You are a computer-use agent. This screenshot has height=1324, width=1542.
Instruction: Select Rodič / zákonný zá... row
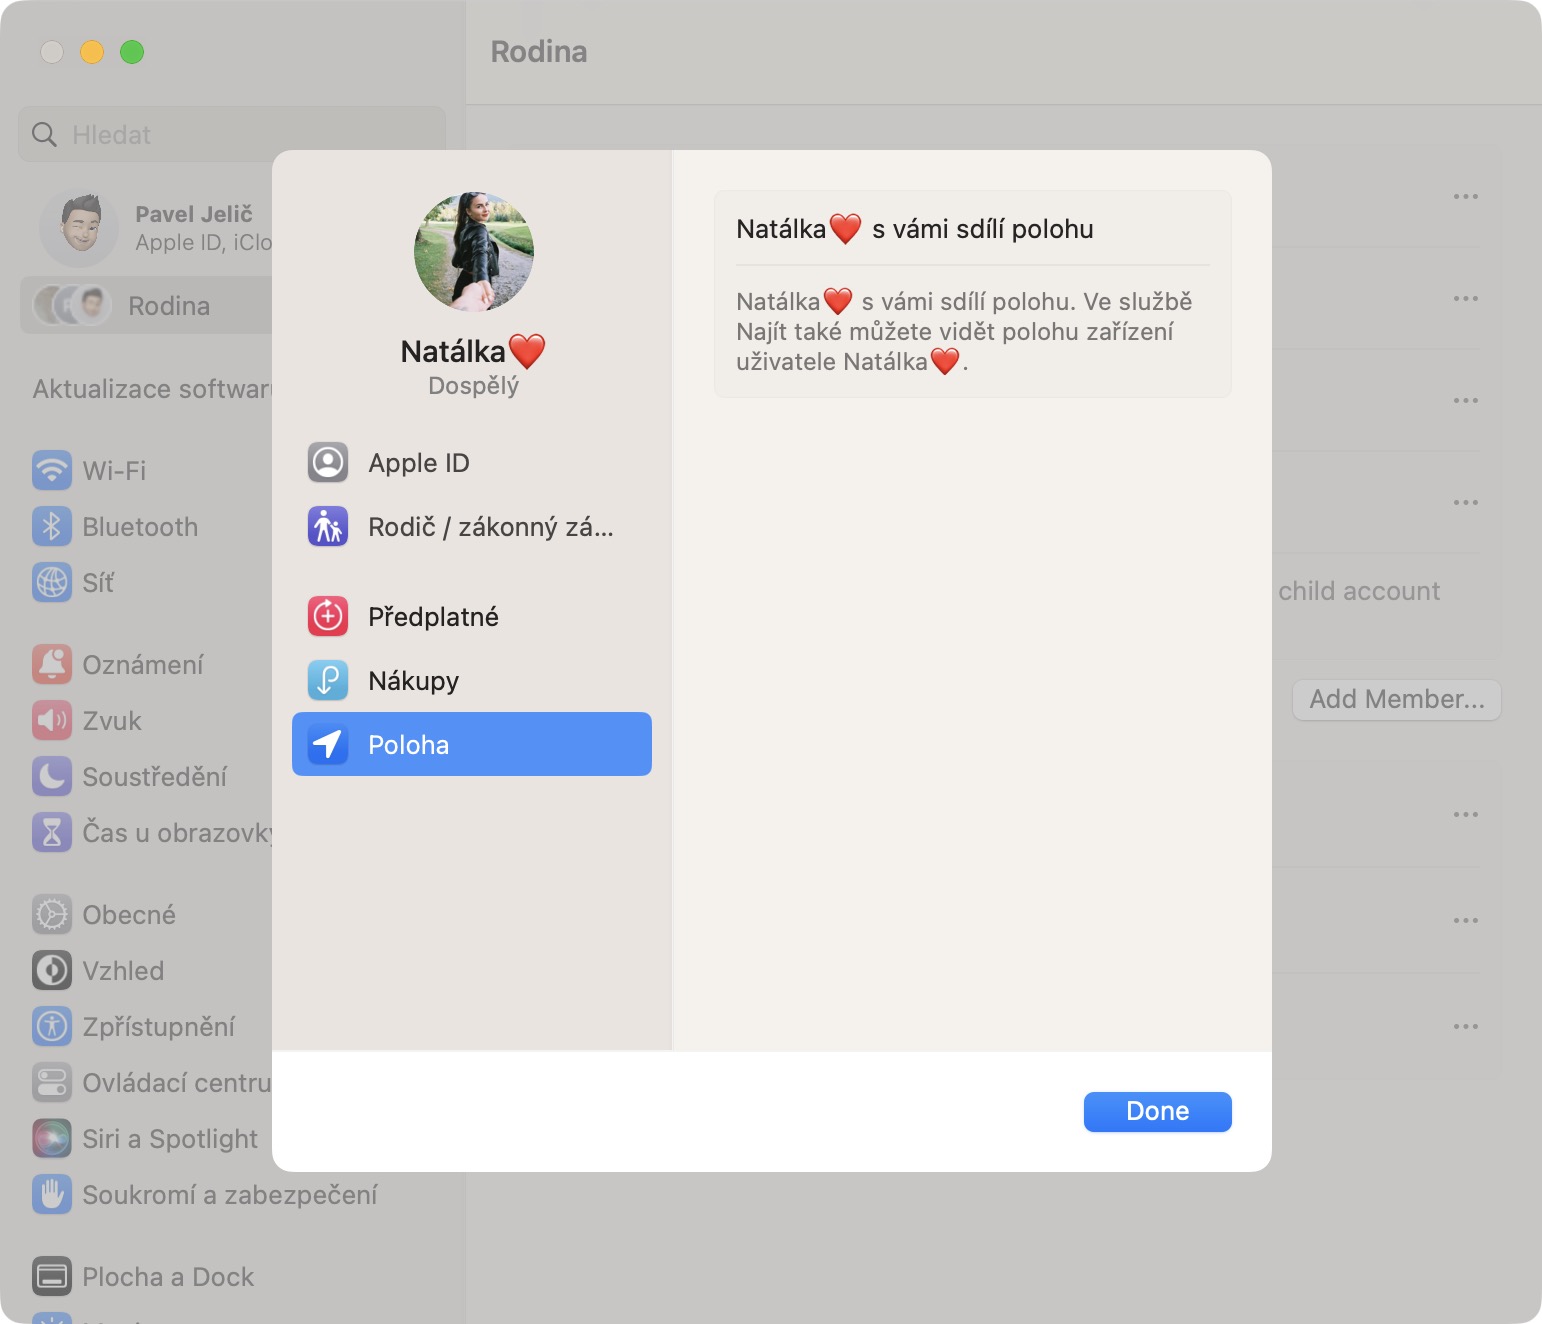coord(471,527)
